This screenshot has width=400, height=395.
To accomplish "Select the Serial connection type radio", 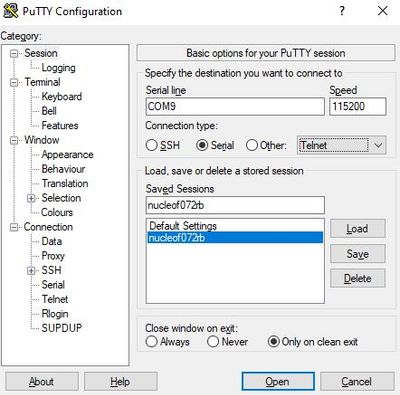I will [202, 145].
